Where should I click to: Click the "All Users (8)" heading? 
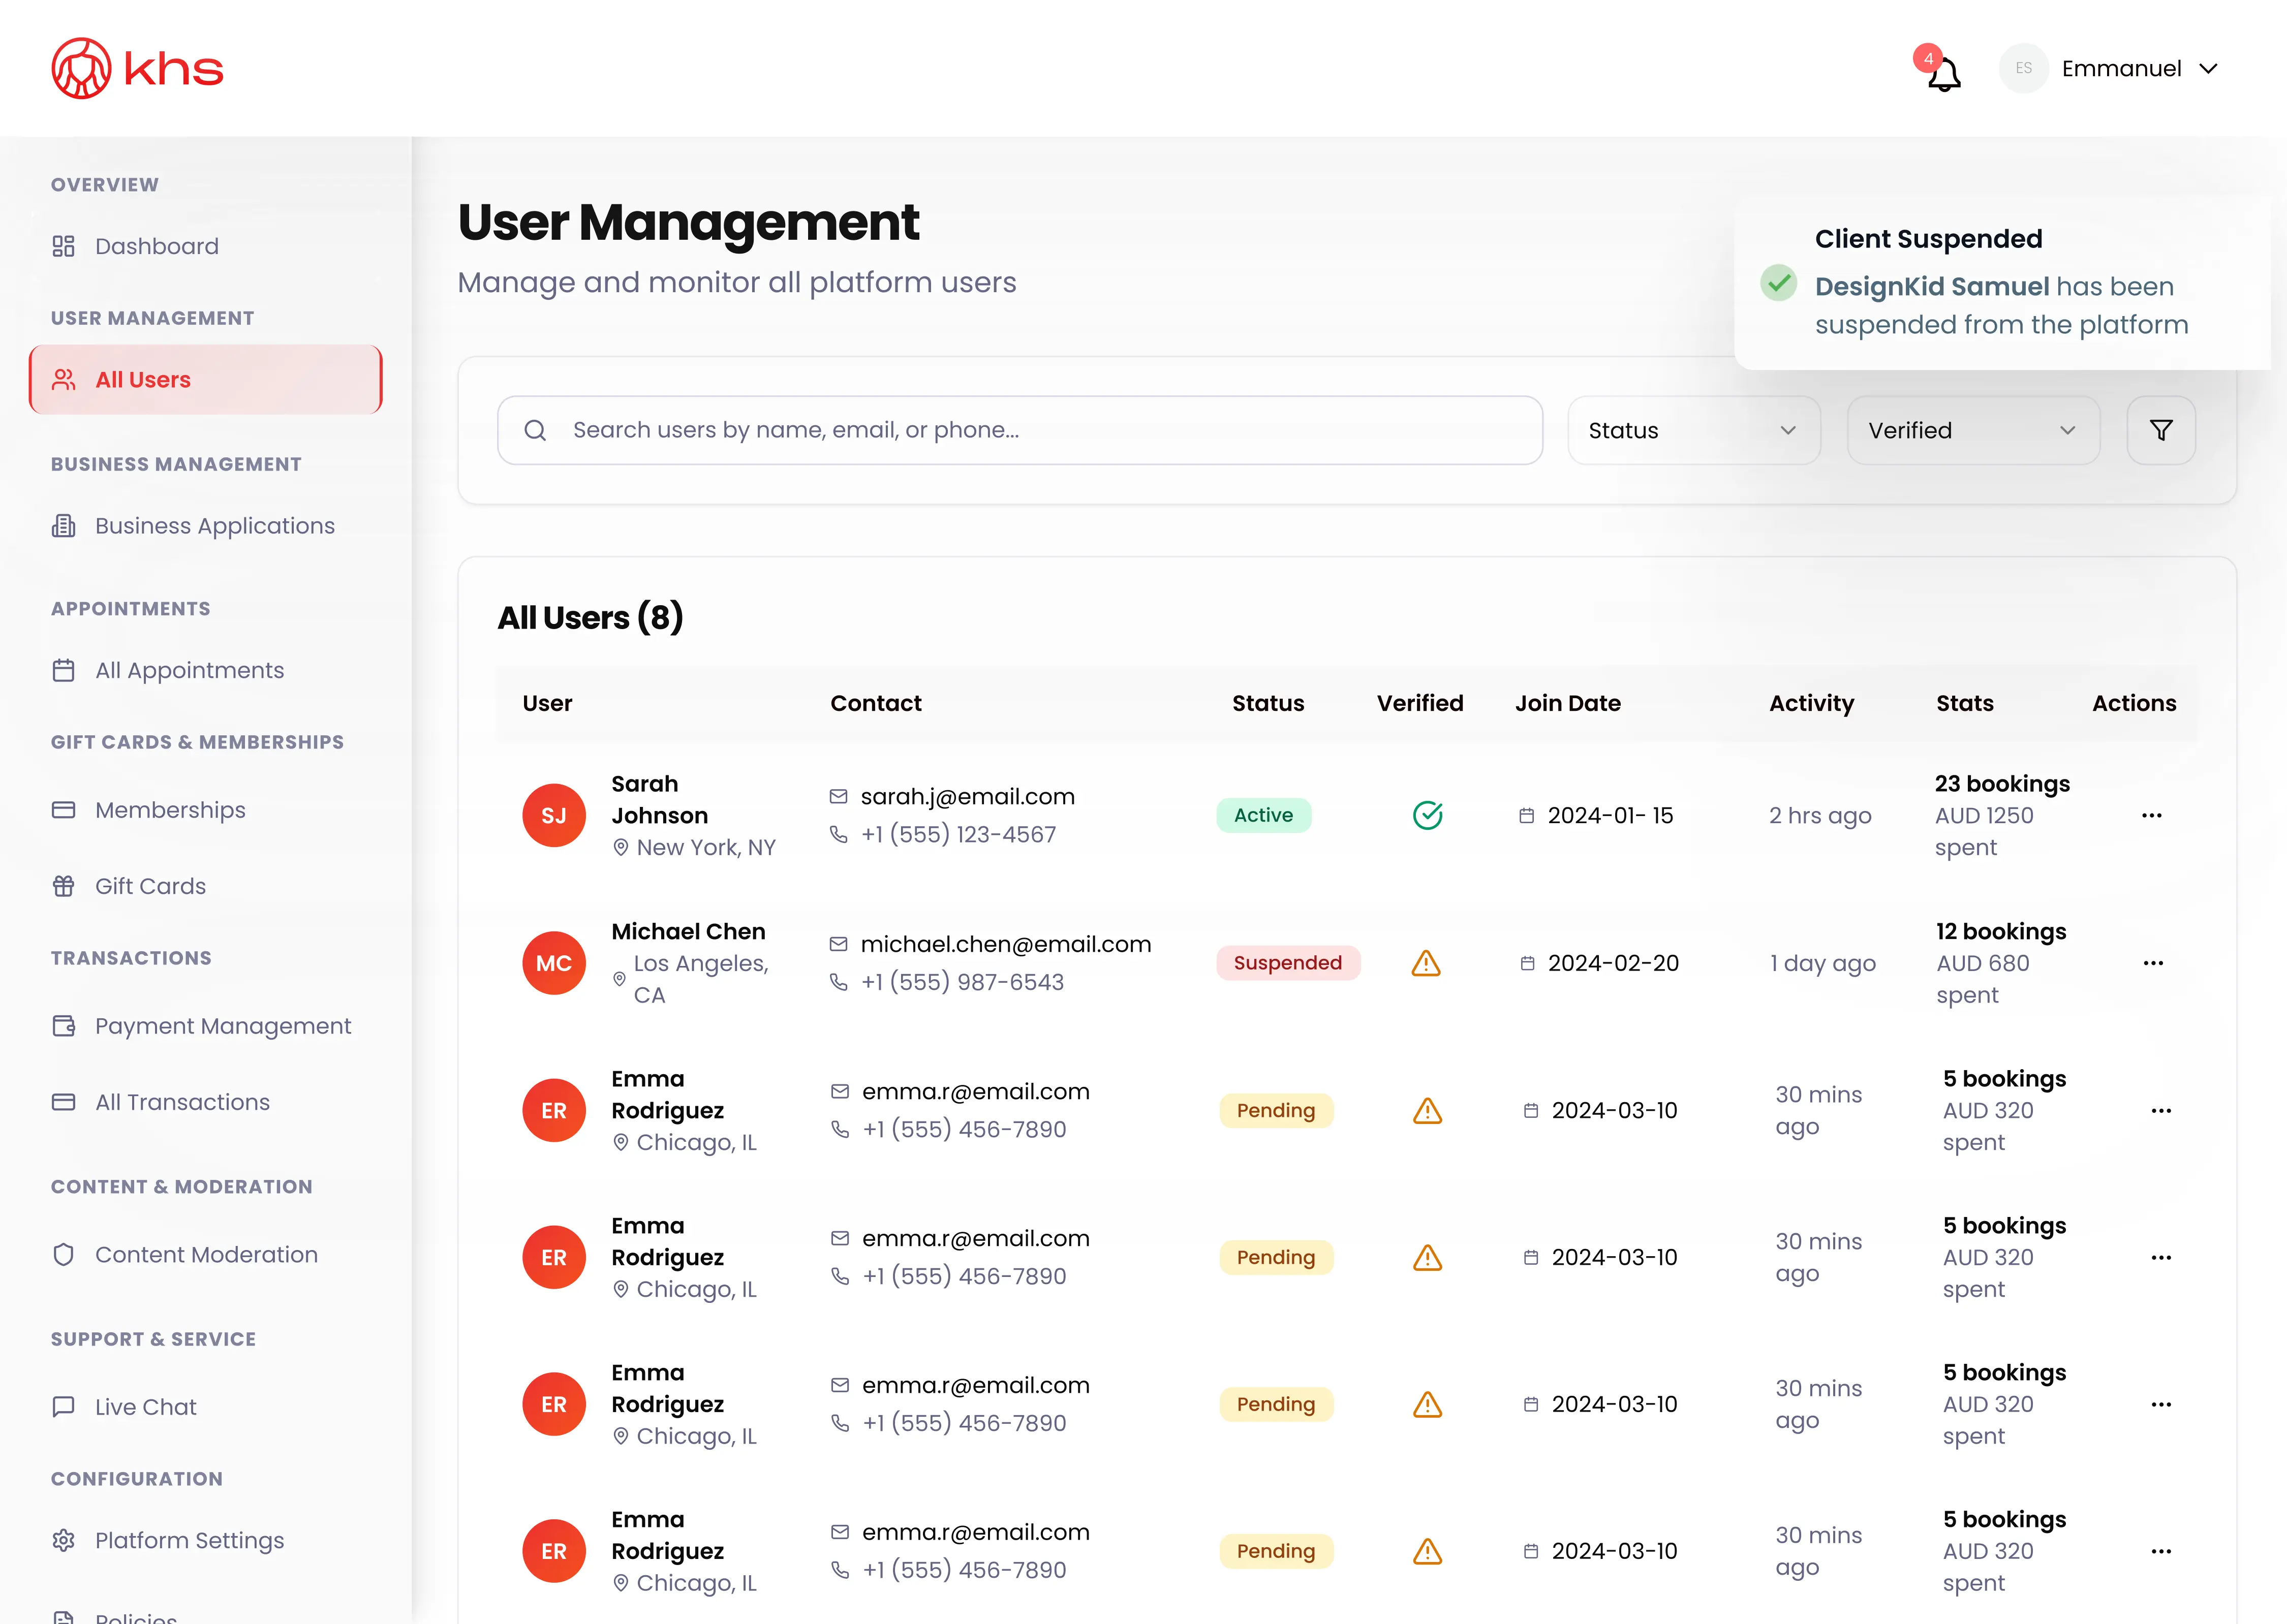pos(590,618)
